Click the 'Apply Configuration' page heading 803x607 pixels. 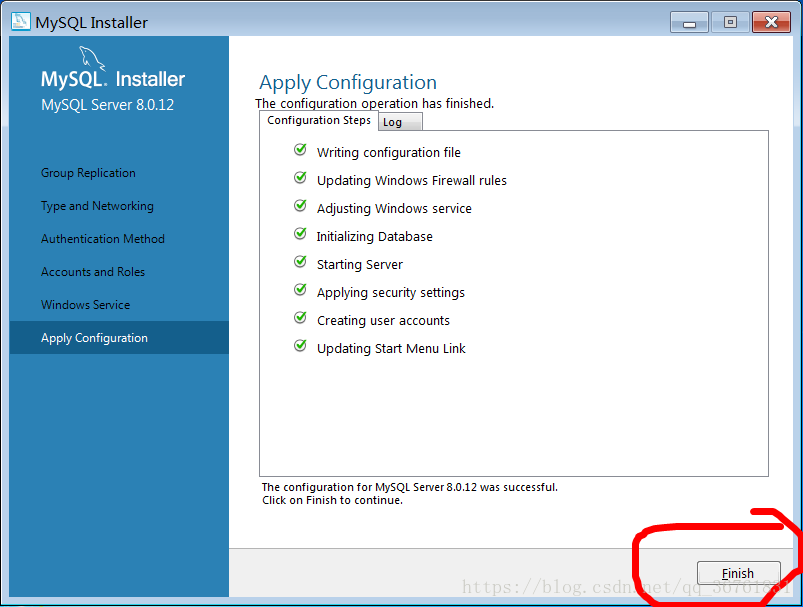click(x=348, y=82)
